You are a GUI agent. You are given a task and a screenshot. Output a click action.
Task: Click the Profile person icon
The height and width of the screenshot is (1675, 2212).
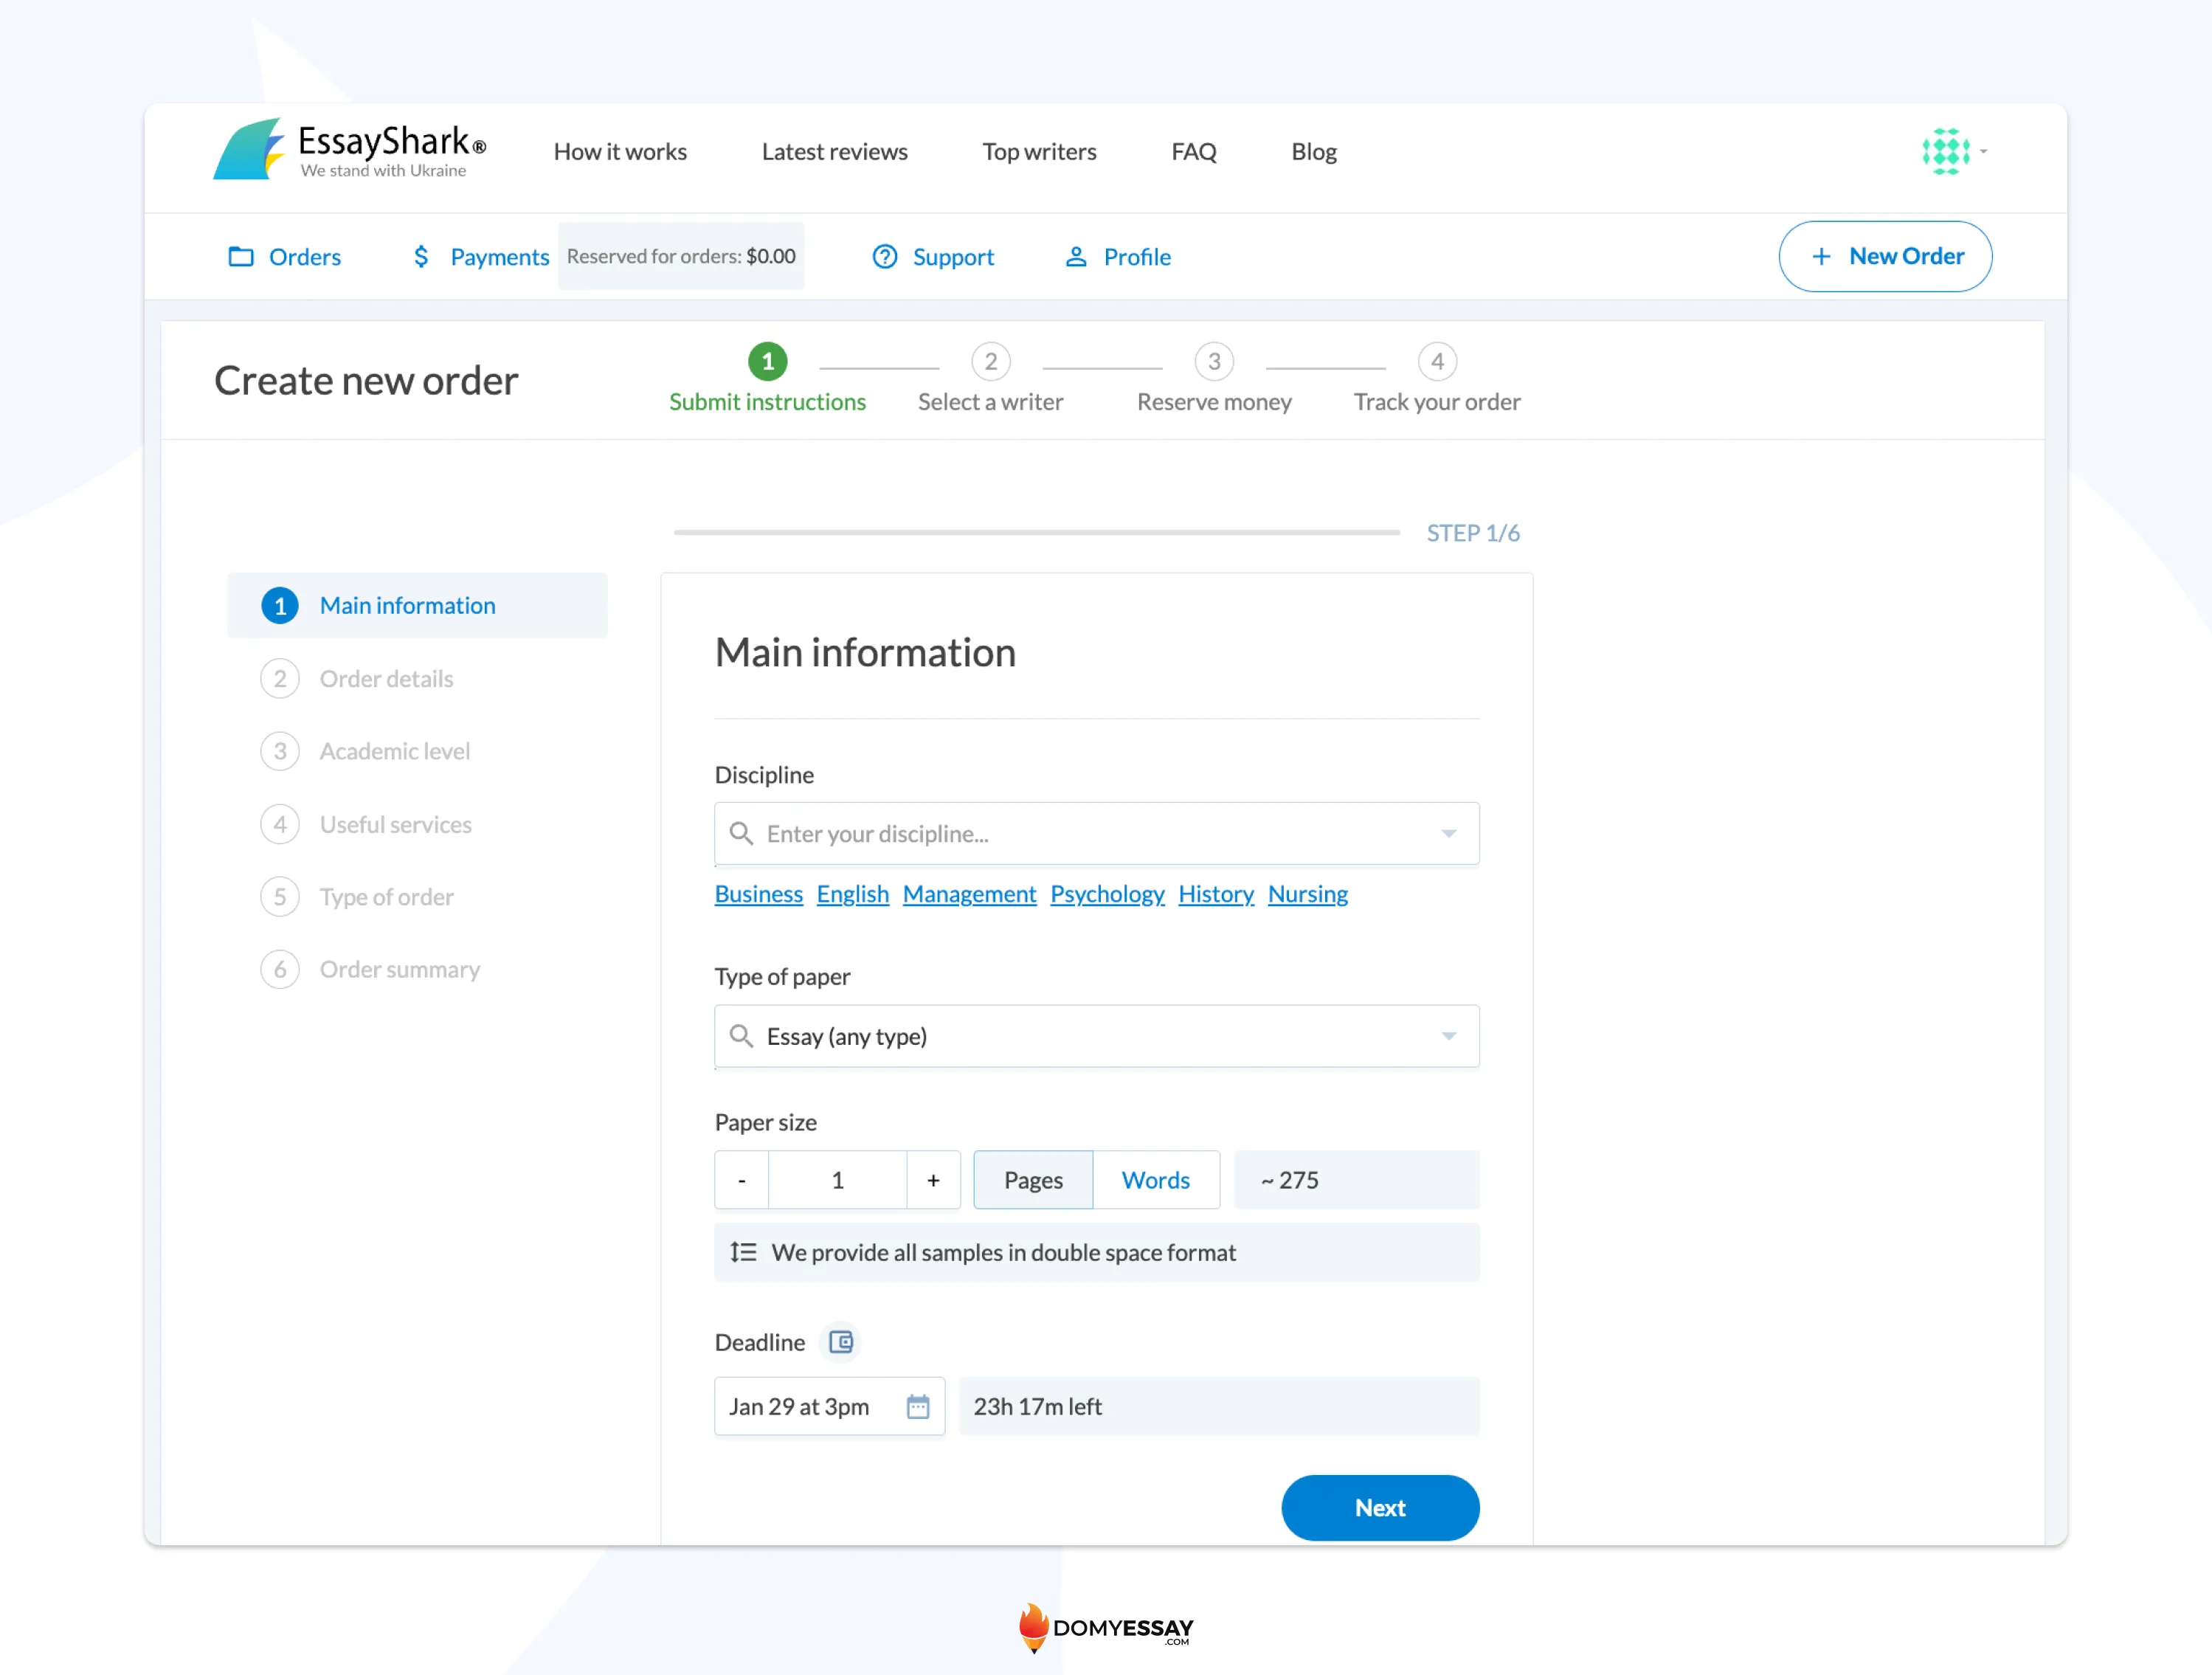[x=1076, y=257]
